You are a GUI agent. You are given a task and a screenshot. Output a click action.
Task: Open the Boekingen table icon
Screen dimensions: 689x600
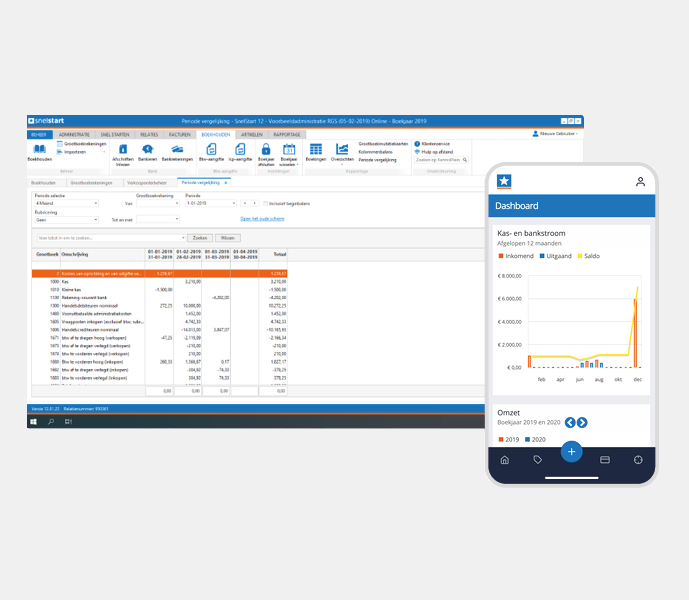tap(315, 149)
